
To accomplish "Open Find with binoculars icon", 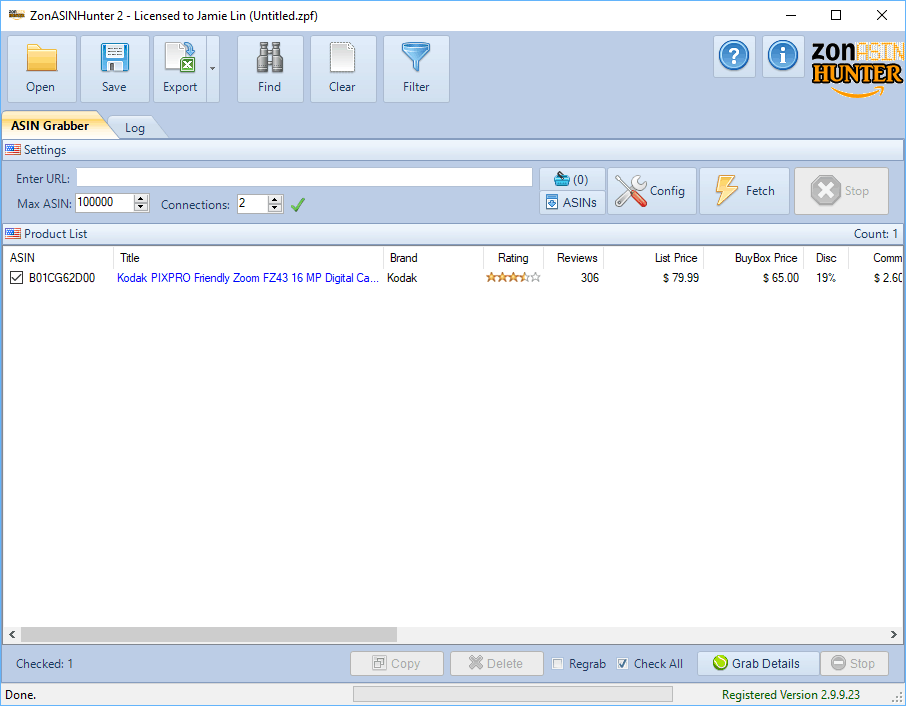I will [270, 69].
